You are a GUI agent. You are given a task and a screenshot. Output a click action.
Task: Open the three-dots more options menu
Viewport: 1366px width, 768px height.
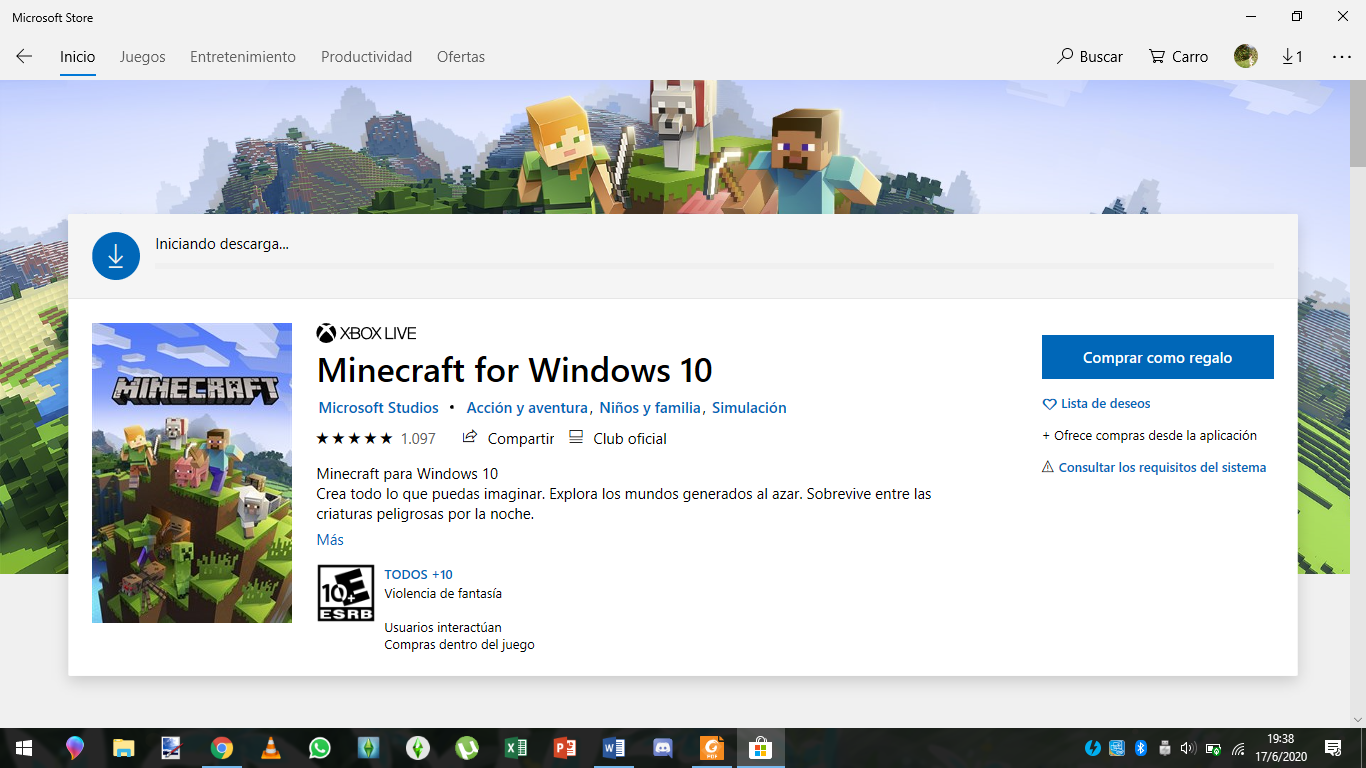(x=1342, y=57)
